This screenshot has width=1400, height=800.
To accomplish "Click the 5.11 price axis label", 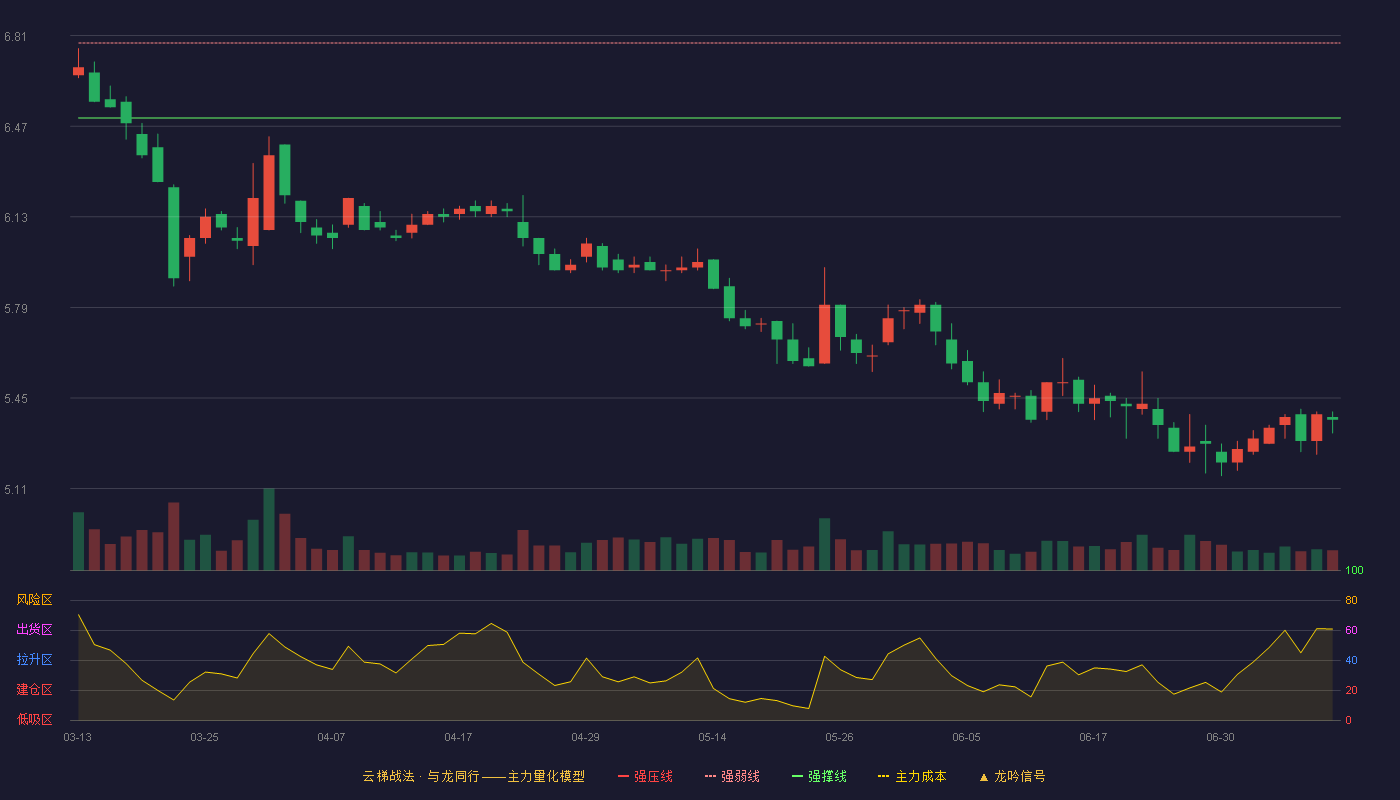I will point(15,490).
